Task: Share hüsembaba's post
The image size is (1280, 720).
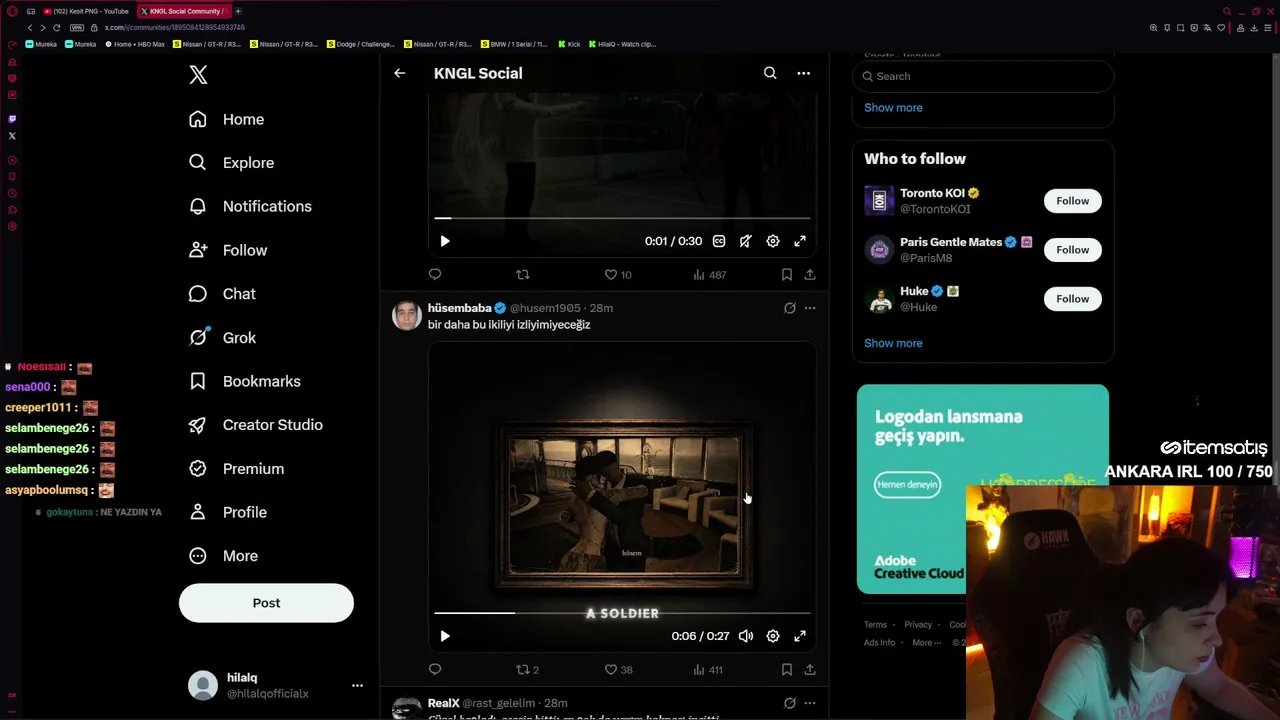Action: [x=810, y=669]
